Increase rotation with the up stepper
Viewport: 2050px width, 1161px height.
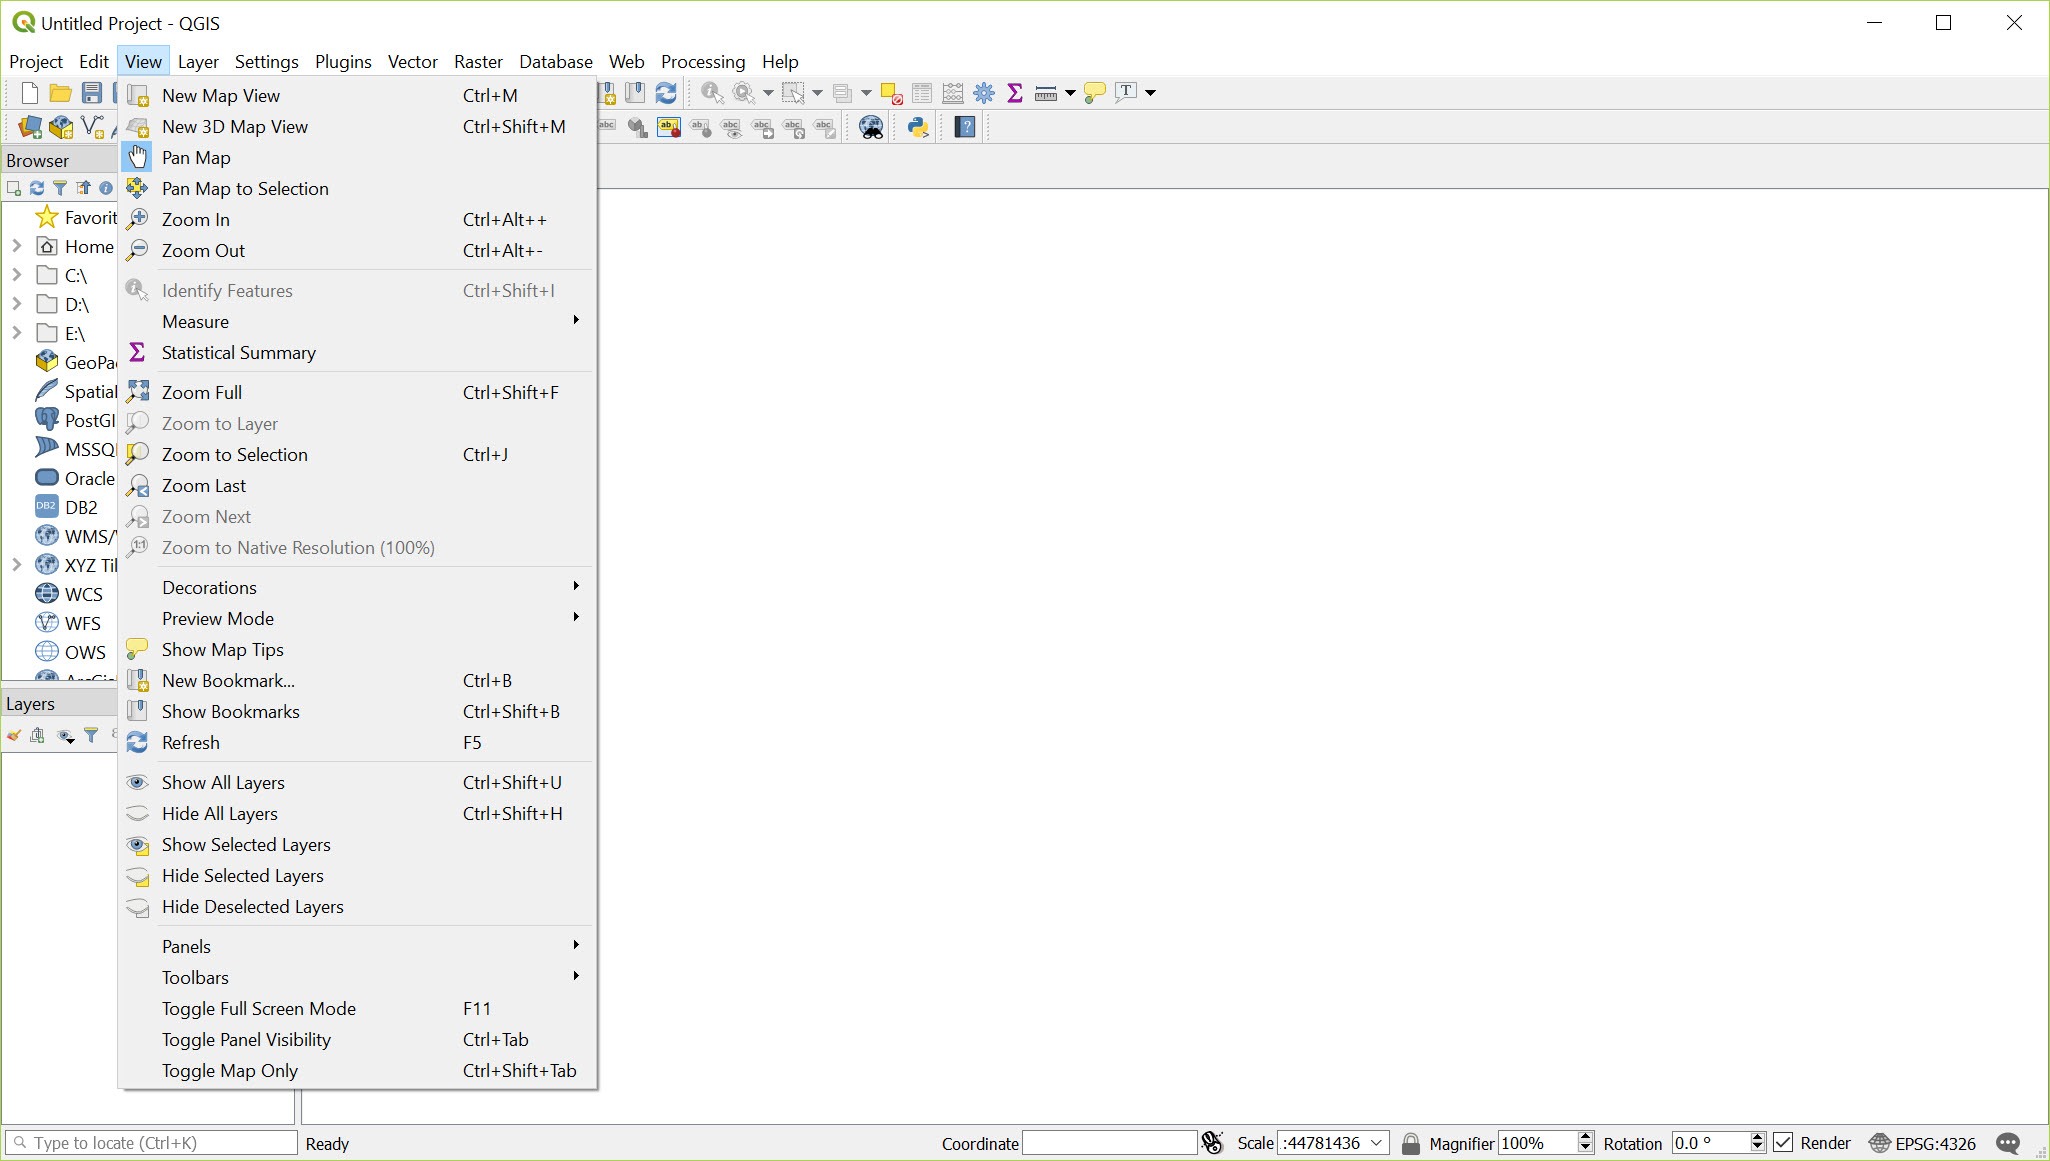coord(1757,1137)
